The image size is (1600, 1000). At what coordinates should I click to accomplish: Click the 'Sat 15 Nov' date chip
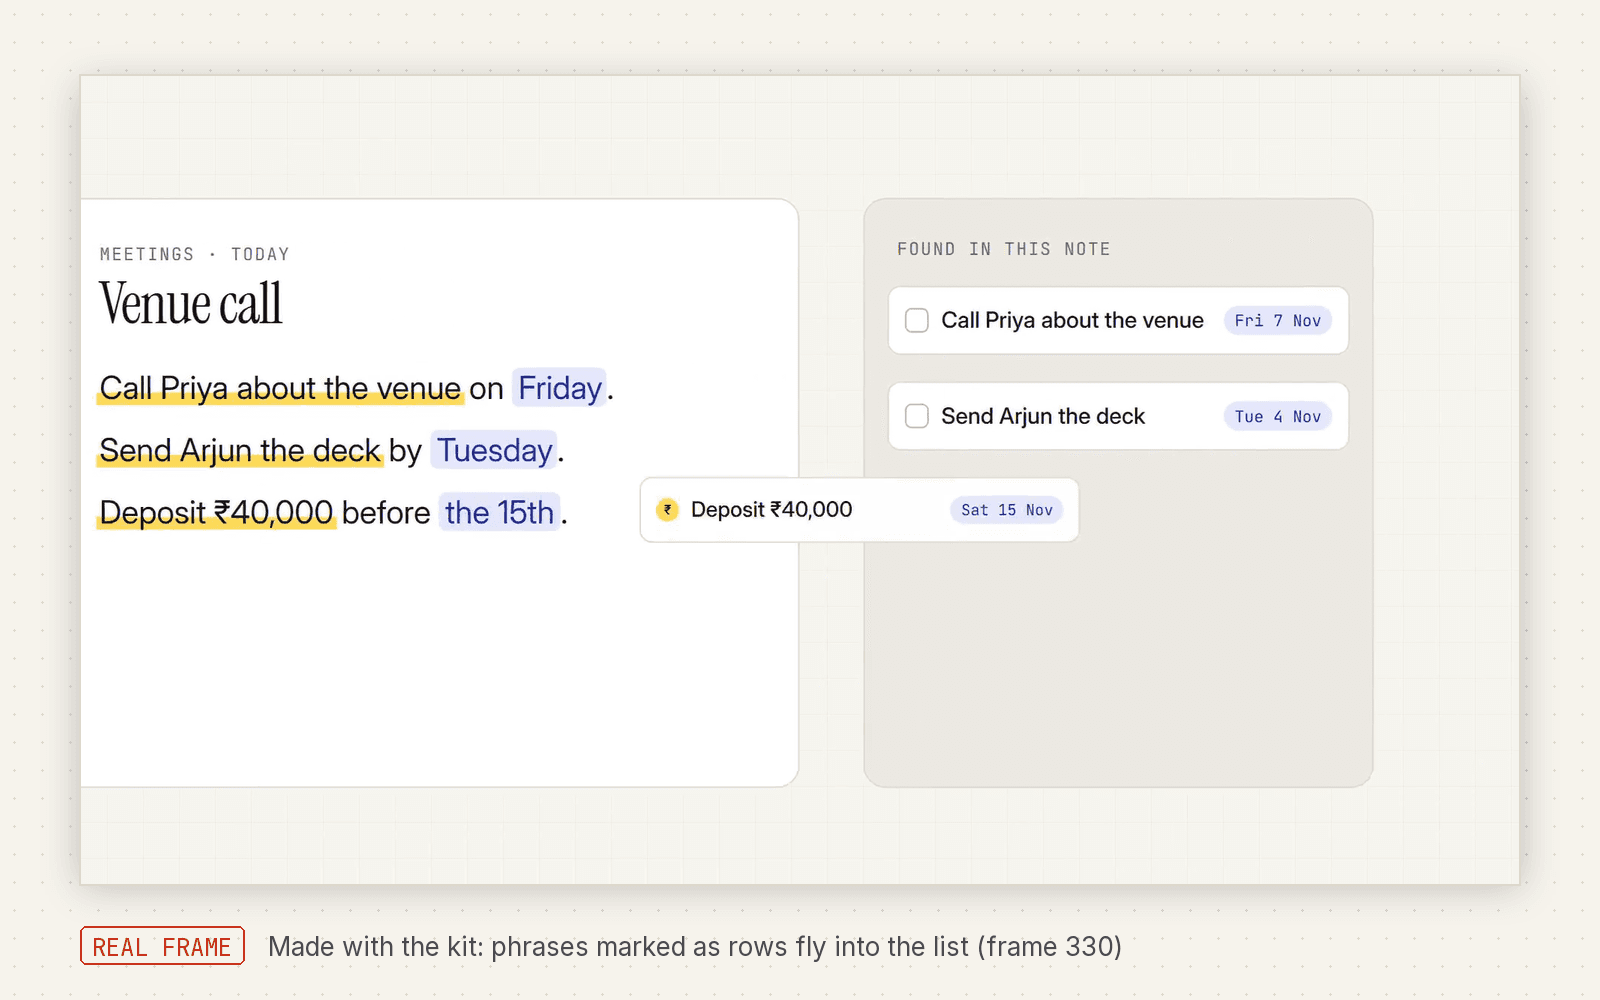click(1007, 510)
